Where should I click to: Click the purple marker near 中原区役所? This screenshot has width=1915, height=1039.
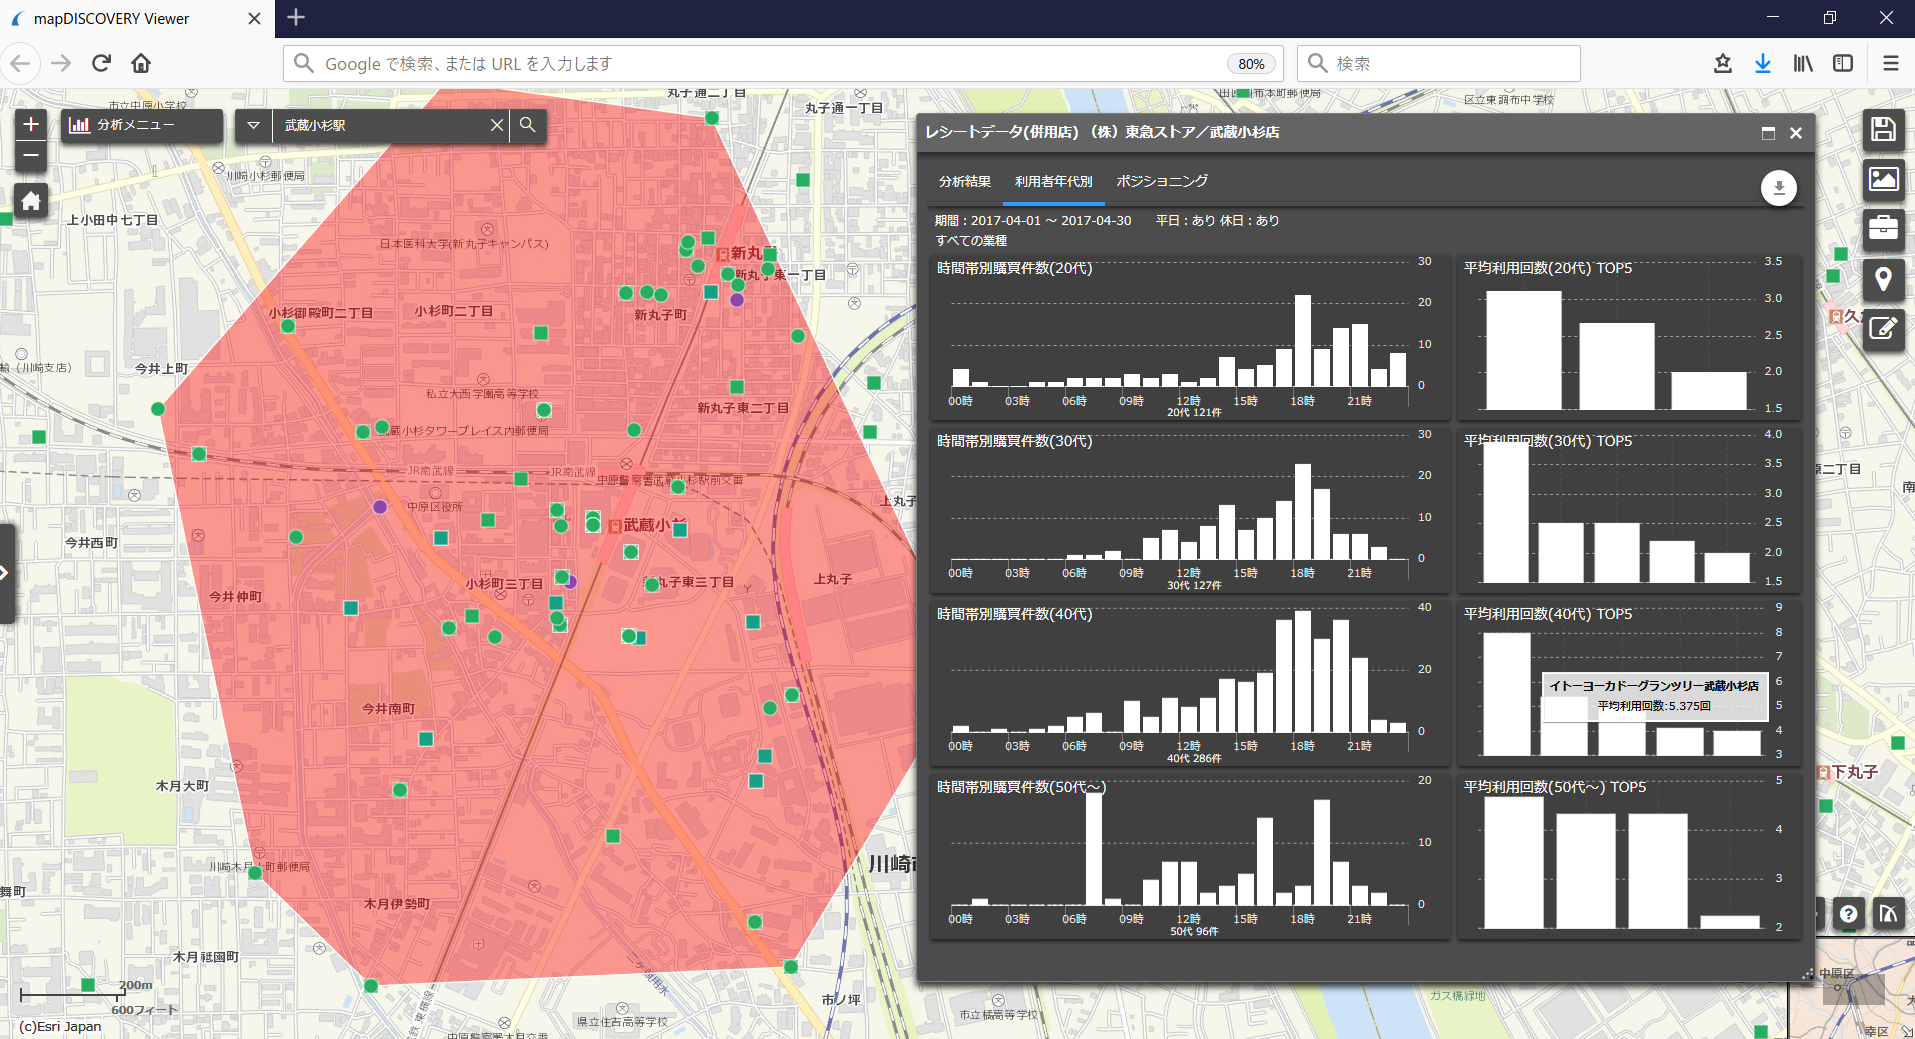380,507
